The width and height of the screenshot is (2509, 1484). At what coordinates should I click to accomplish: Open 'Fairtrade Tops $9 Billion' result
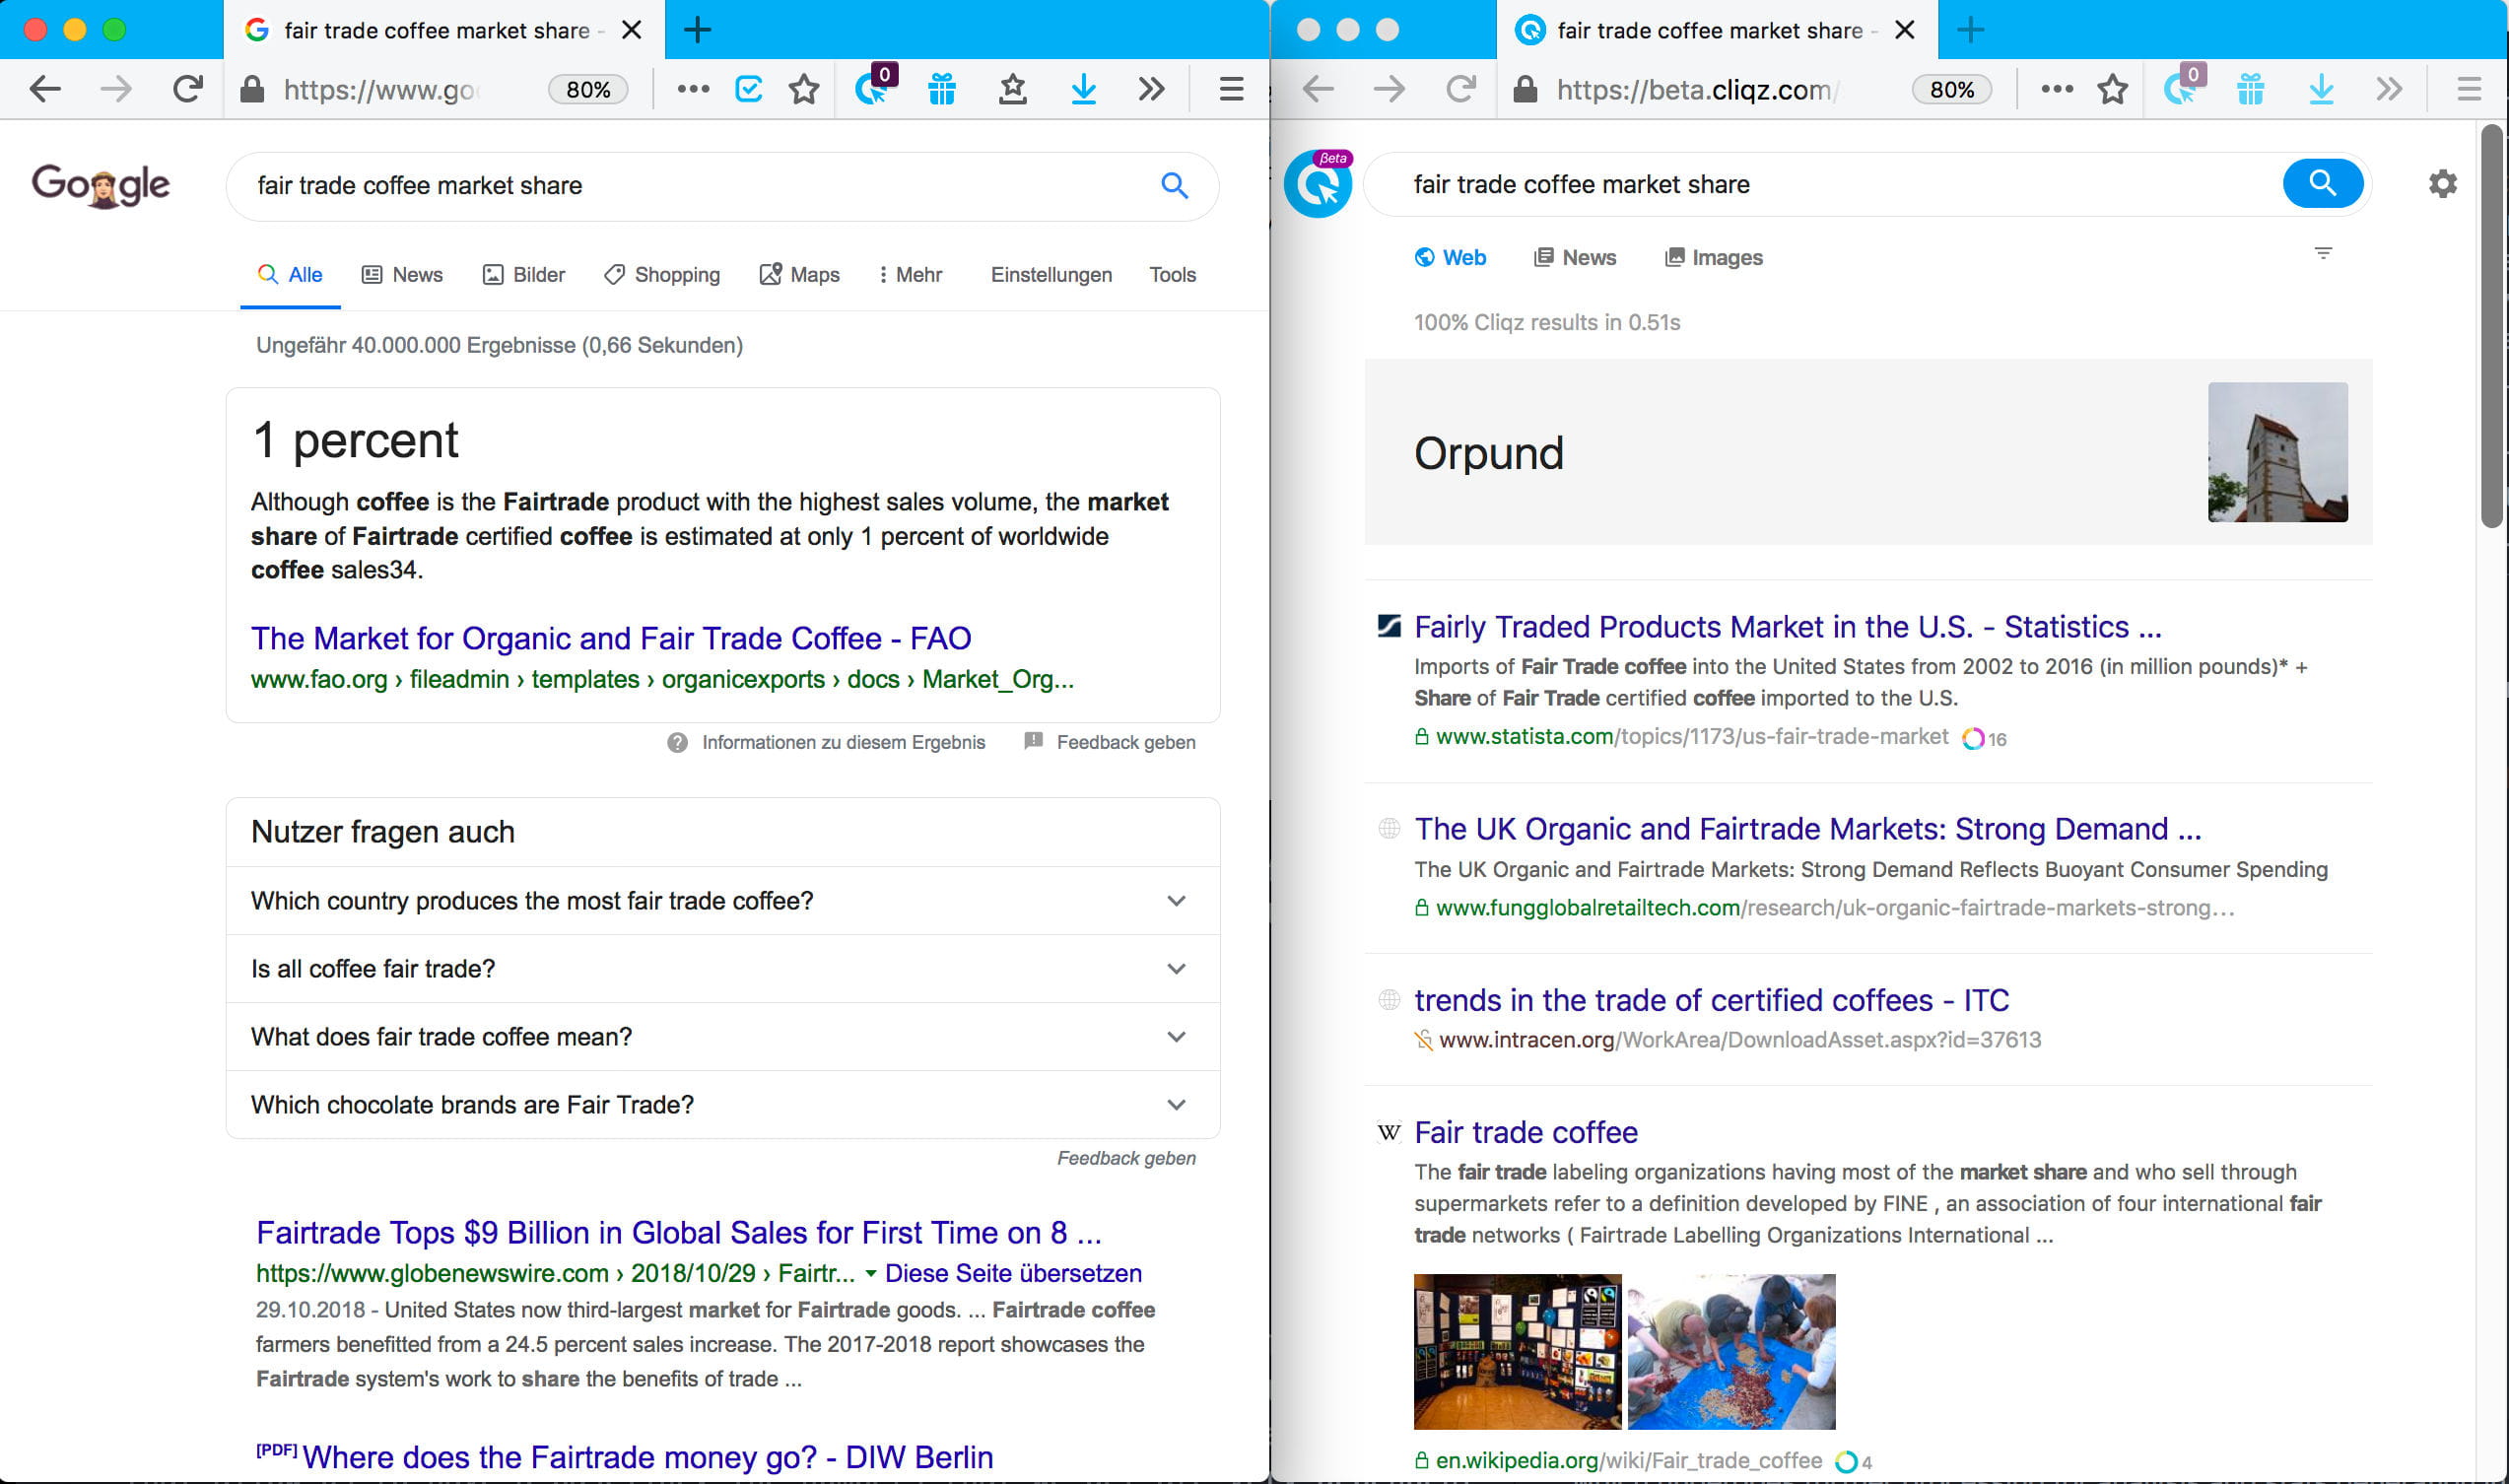tap(679, 1233)
